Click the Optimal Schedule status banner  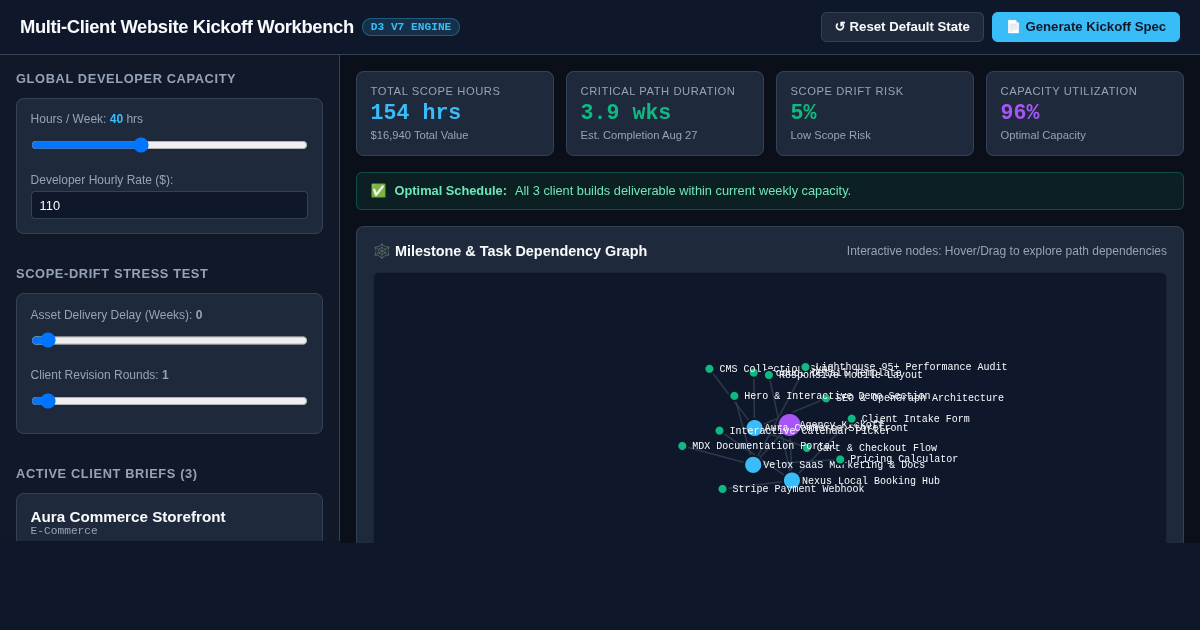coord(770,191)
